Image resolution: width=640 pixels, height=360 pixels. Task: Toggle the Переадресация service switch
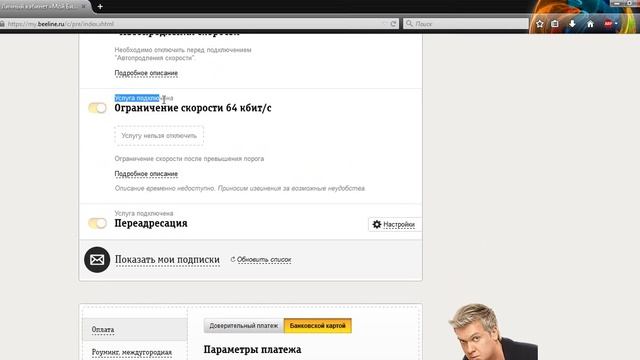[x=97, y=223]
